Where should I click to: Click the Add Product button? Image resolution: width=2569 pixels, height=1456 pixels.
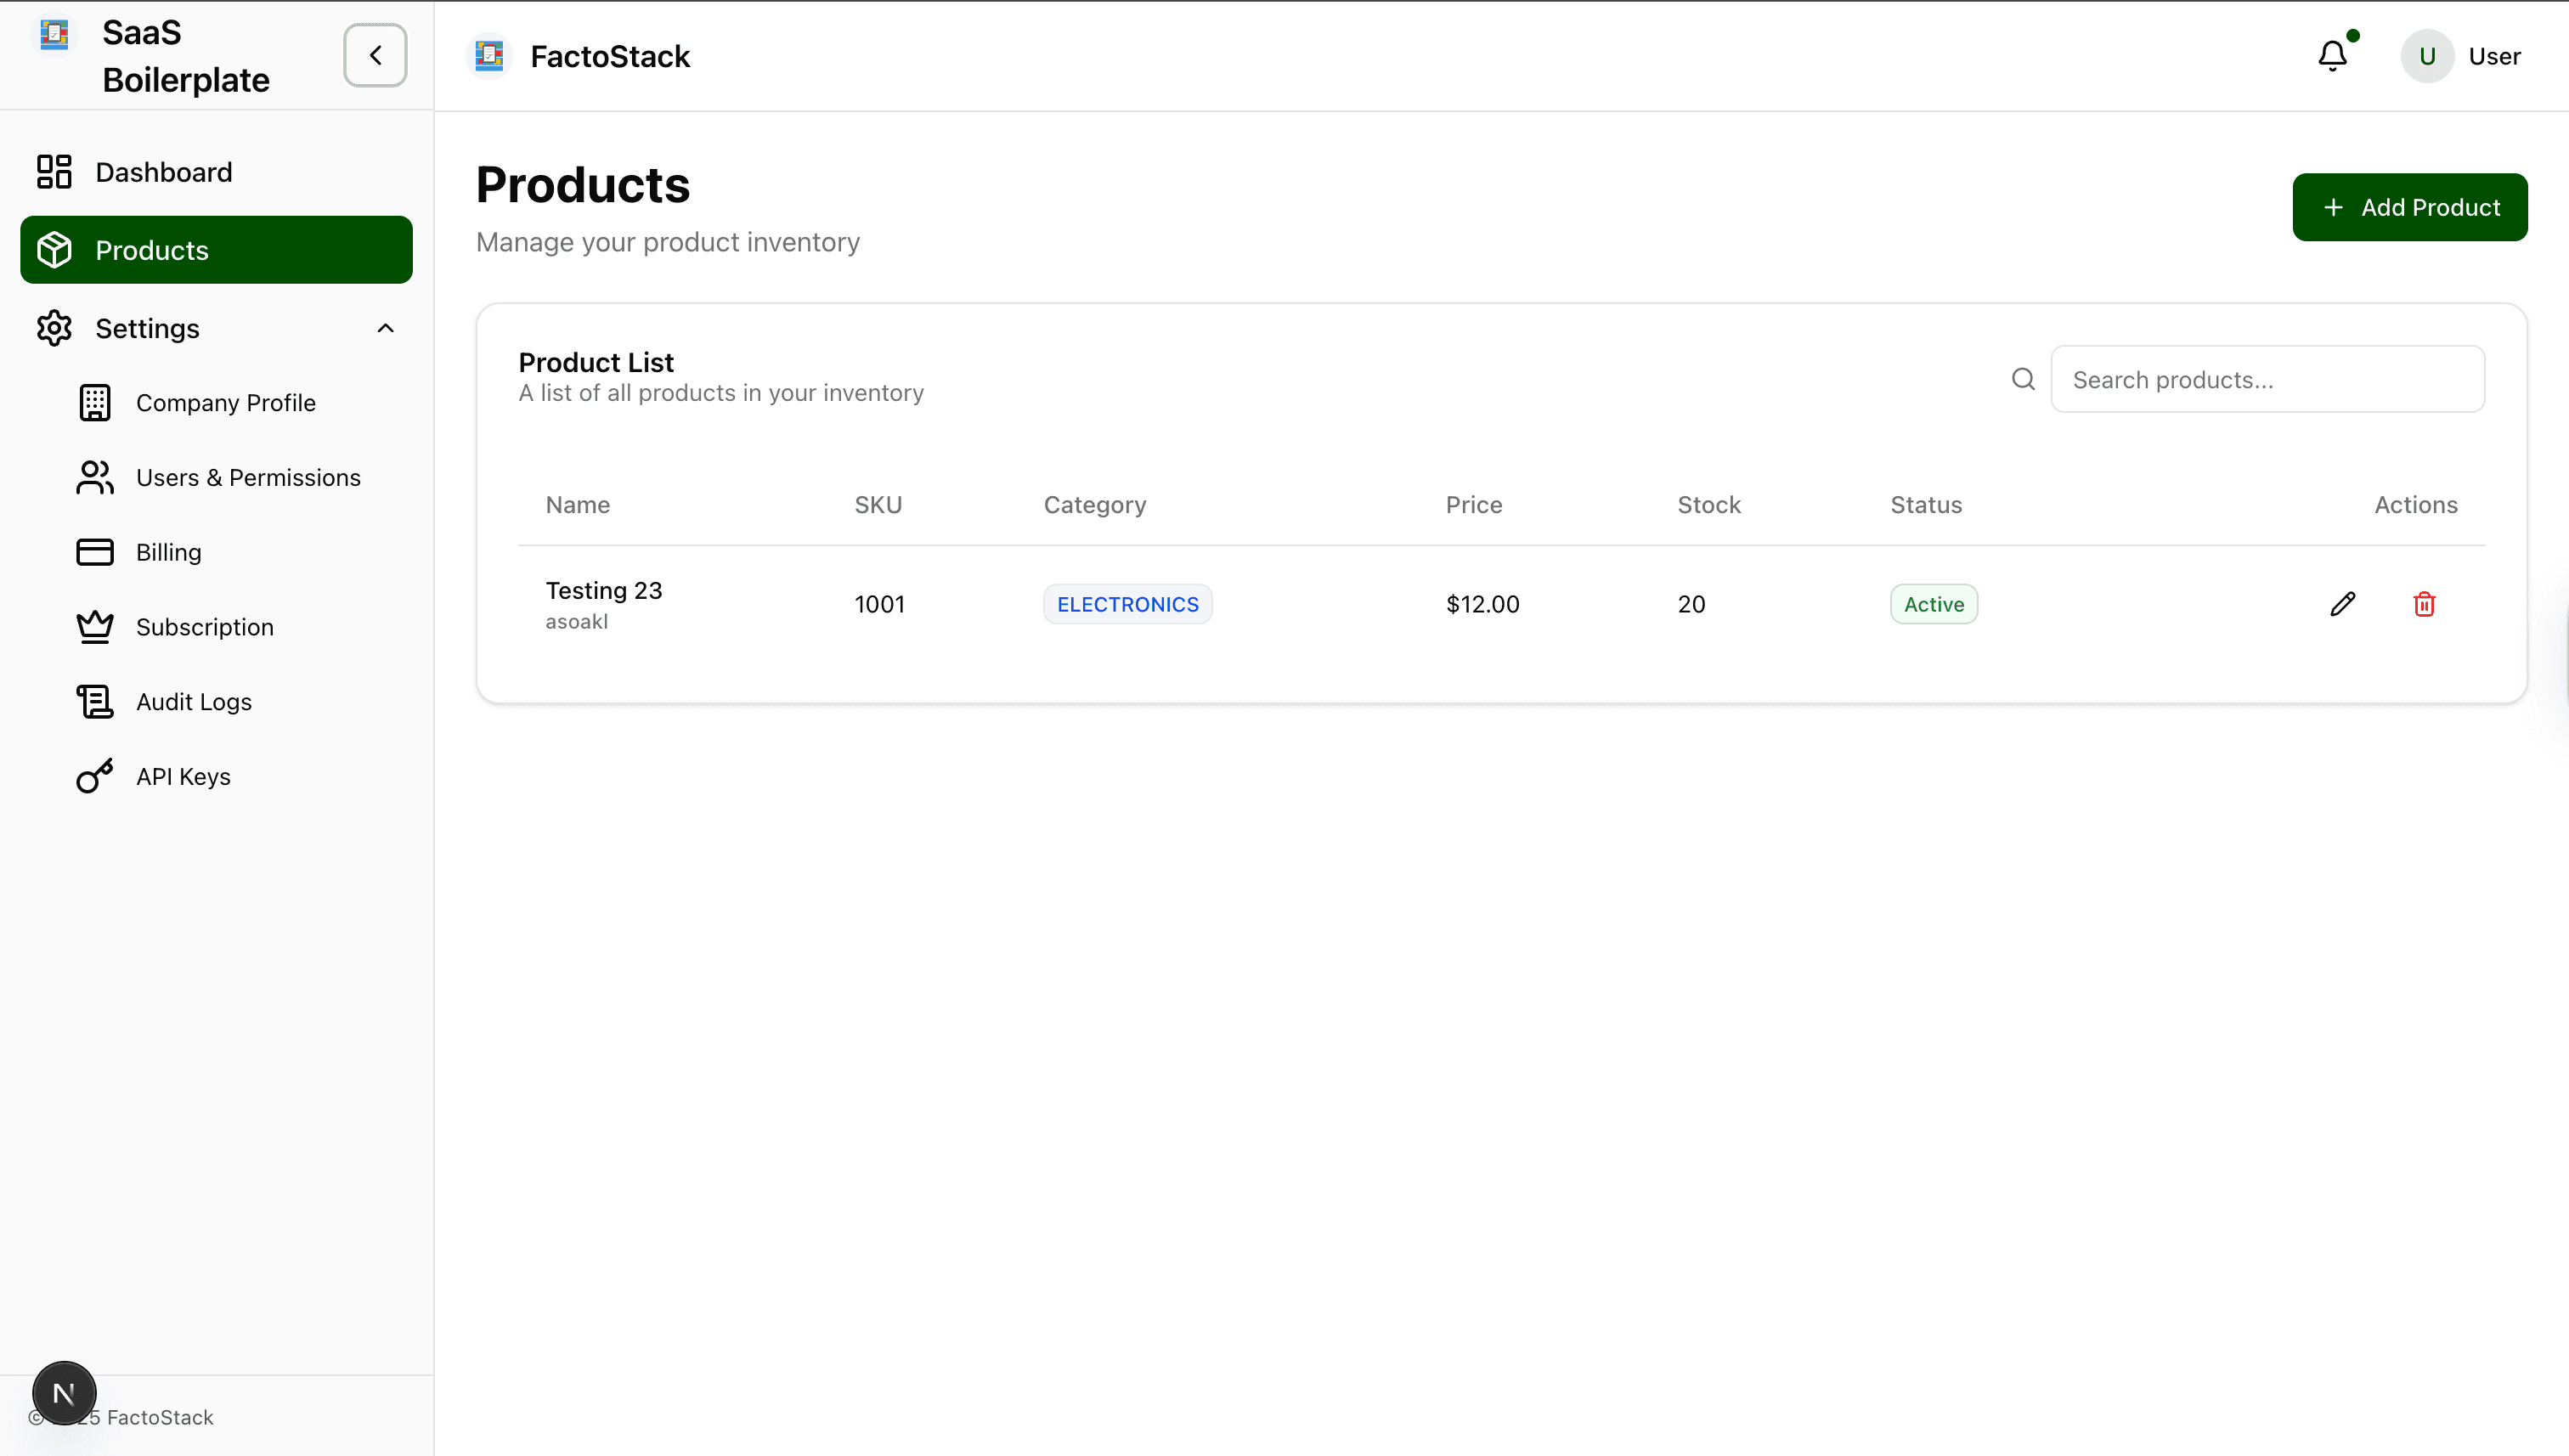coord(2410,207)
